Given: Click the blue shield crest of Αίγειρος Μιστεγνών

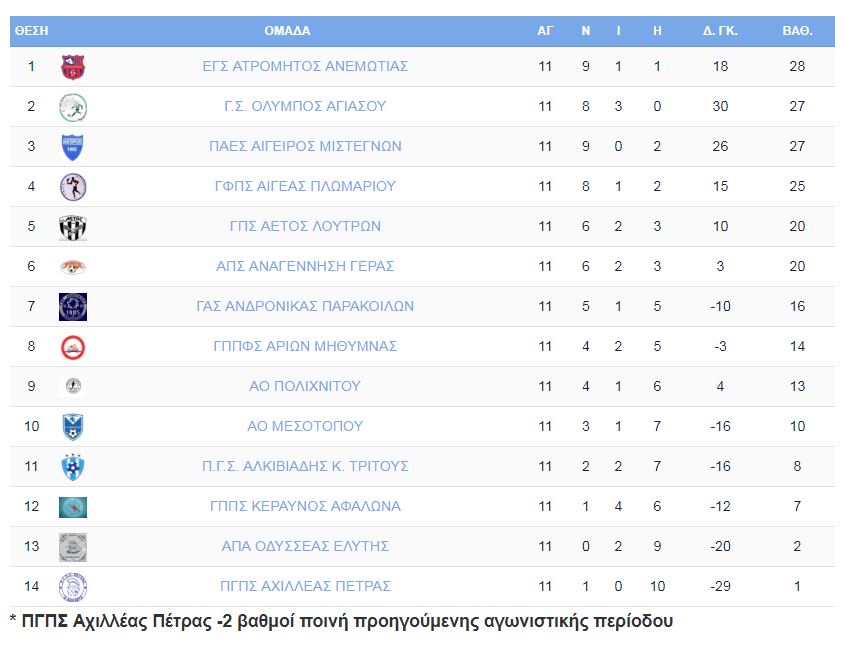Looking at the screenshot, I should (73, 147).
